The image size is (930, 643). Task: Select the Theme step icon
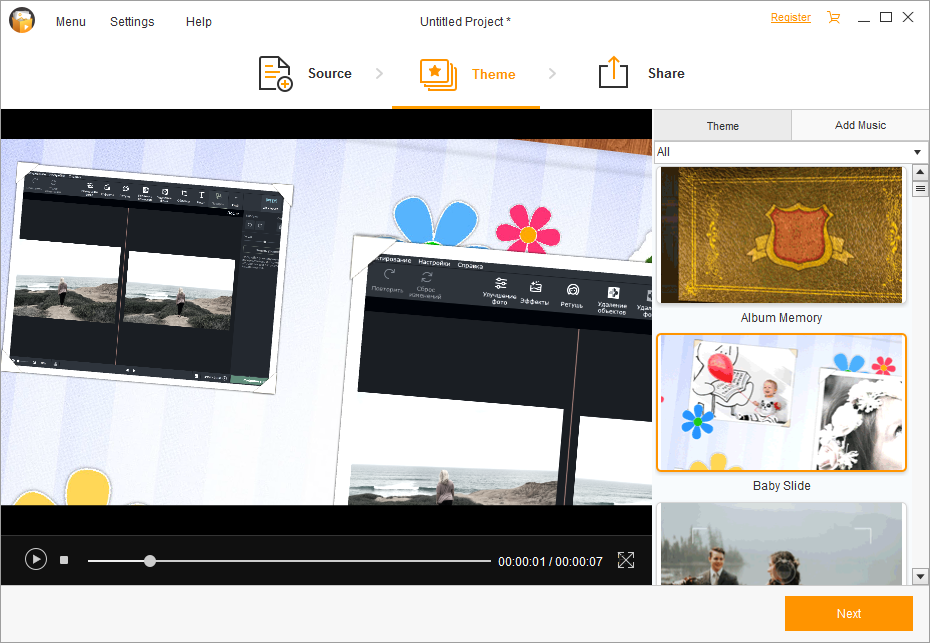tap(438, 74)
